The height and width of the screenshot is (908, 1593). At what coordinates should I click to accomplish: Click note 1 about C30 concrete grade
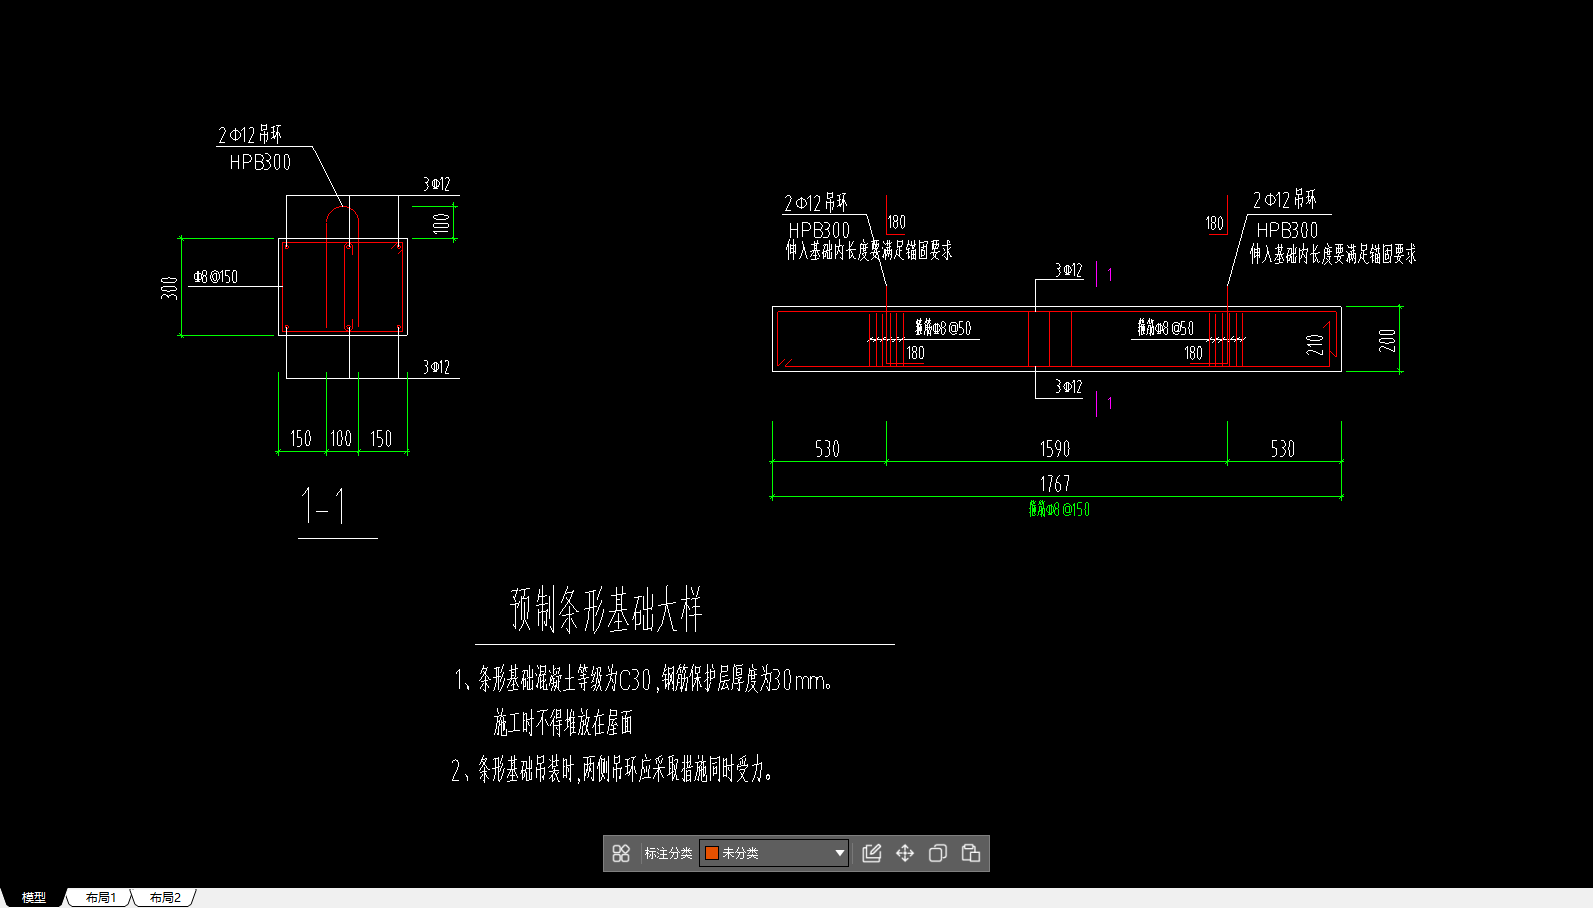(x=643, y=680)
